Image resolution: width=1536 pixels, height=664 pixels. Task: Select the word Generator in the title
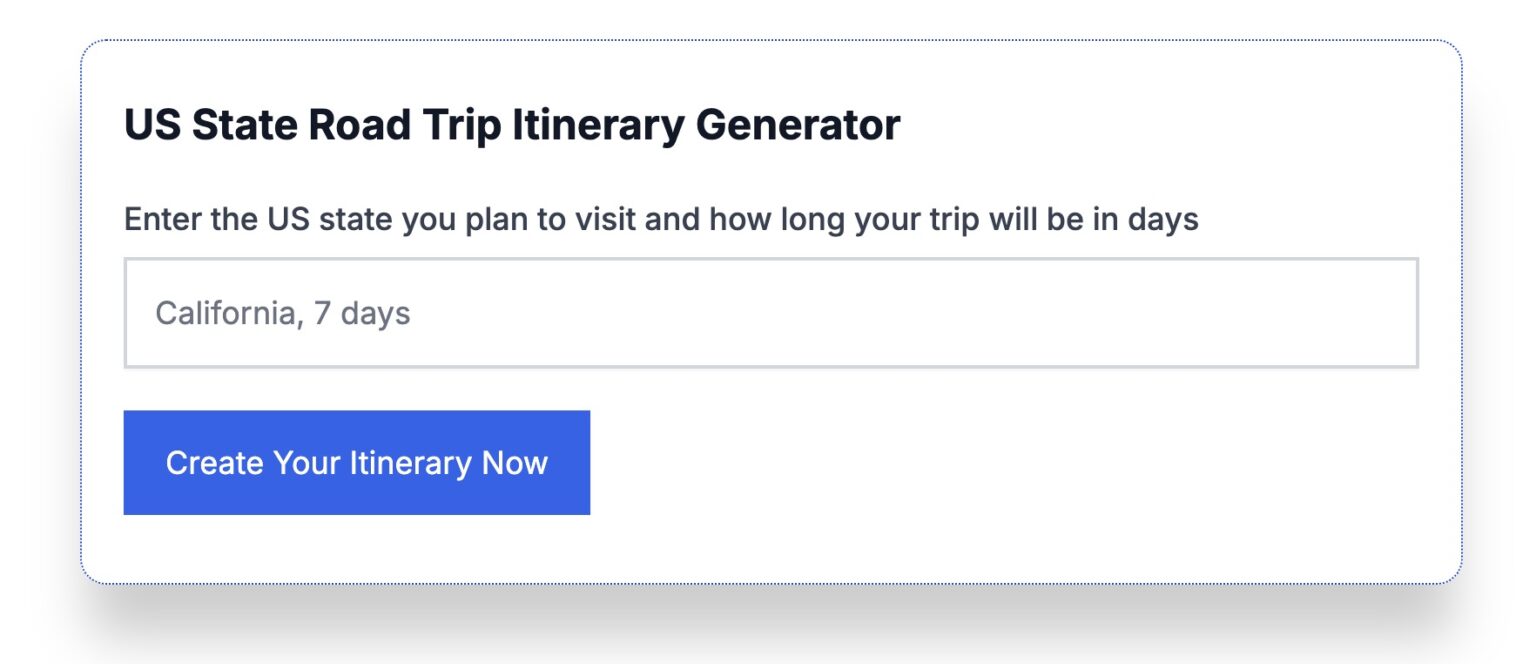coord(798,126)
